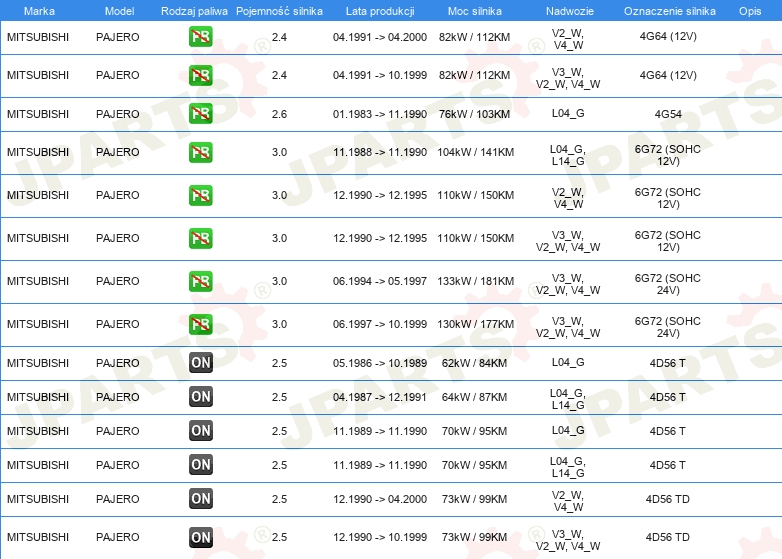
Task: Click the Lata produkcji column header
Action: (x=380, y=11)
